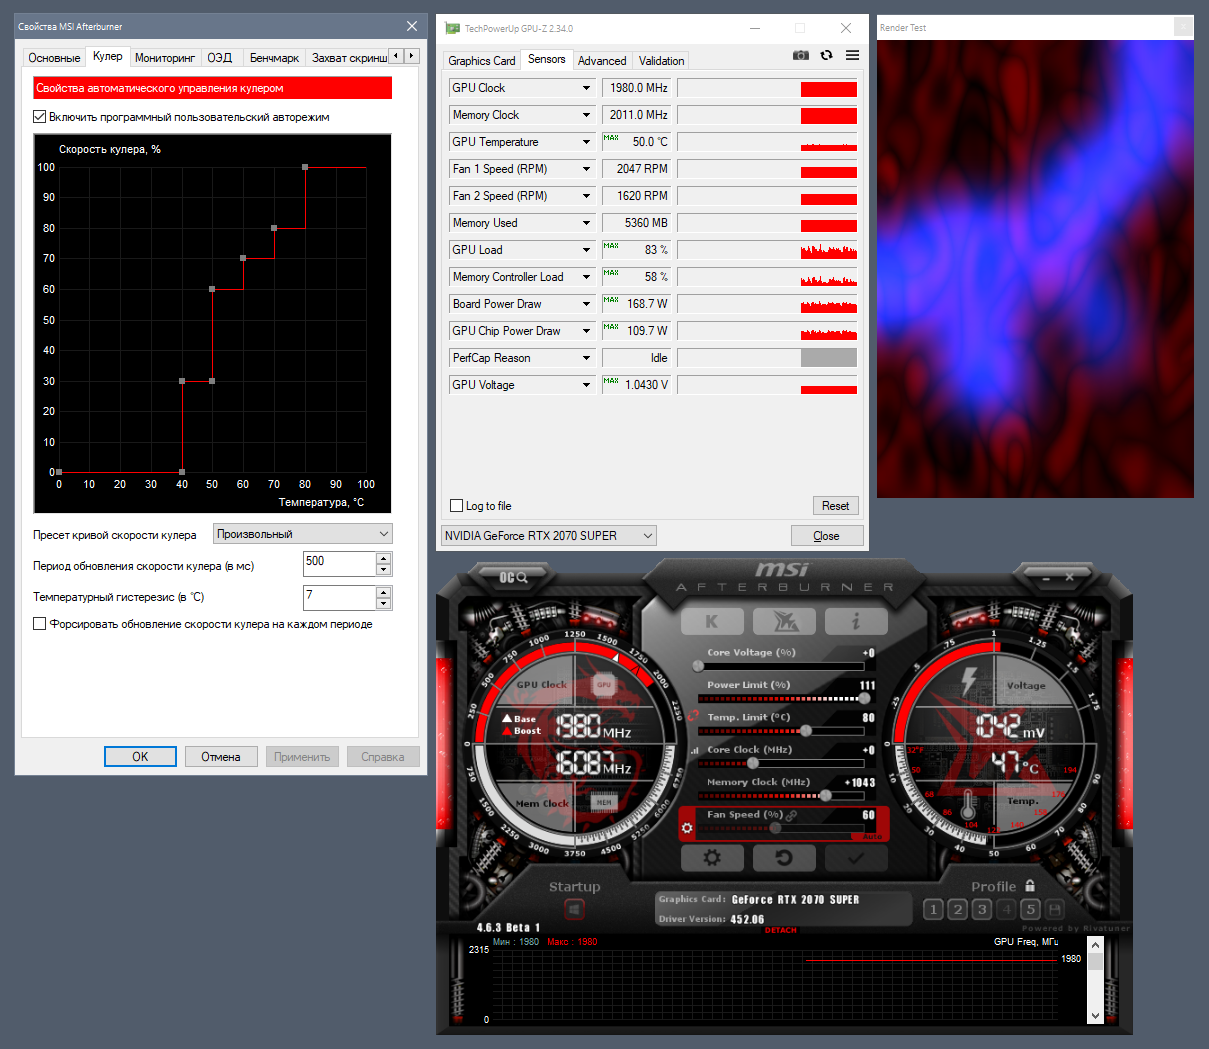Load Afterburner profile slot 1

pyautogui.click(x=933, y=909)
